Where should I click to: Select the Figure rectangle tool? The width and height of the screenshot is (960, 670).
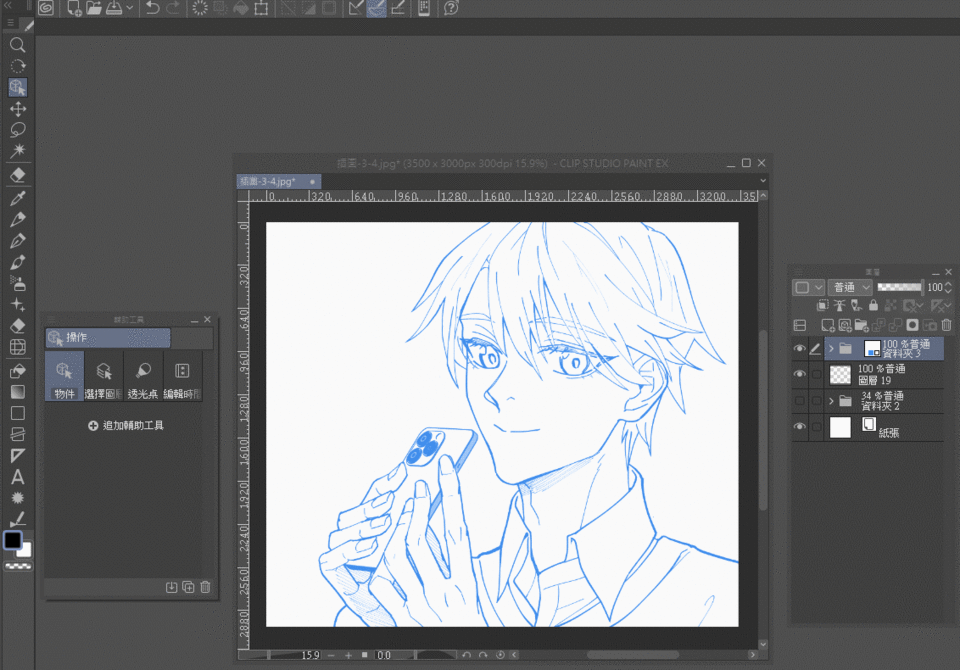click(18, 413)
